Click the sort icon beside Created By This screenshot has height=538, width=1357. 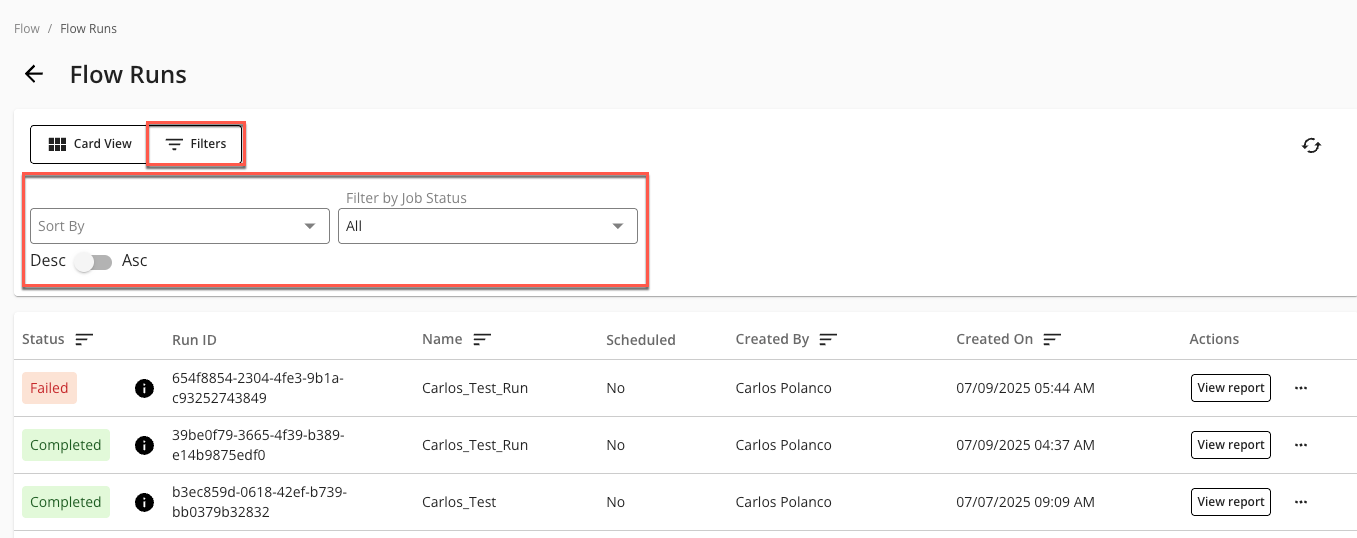pyautogui.click(x=828, y=340)
